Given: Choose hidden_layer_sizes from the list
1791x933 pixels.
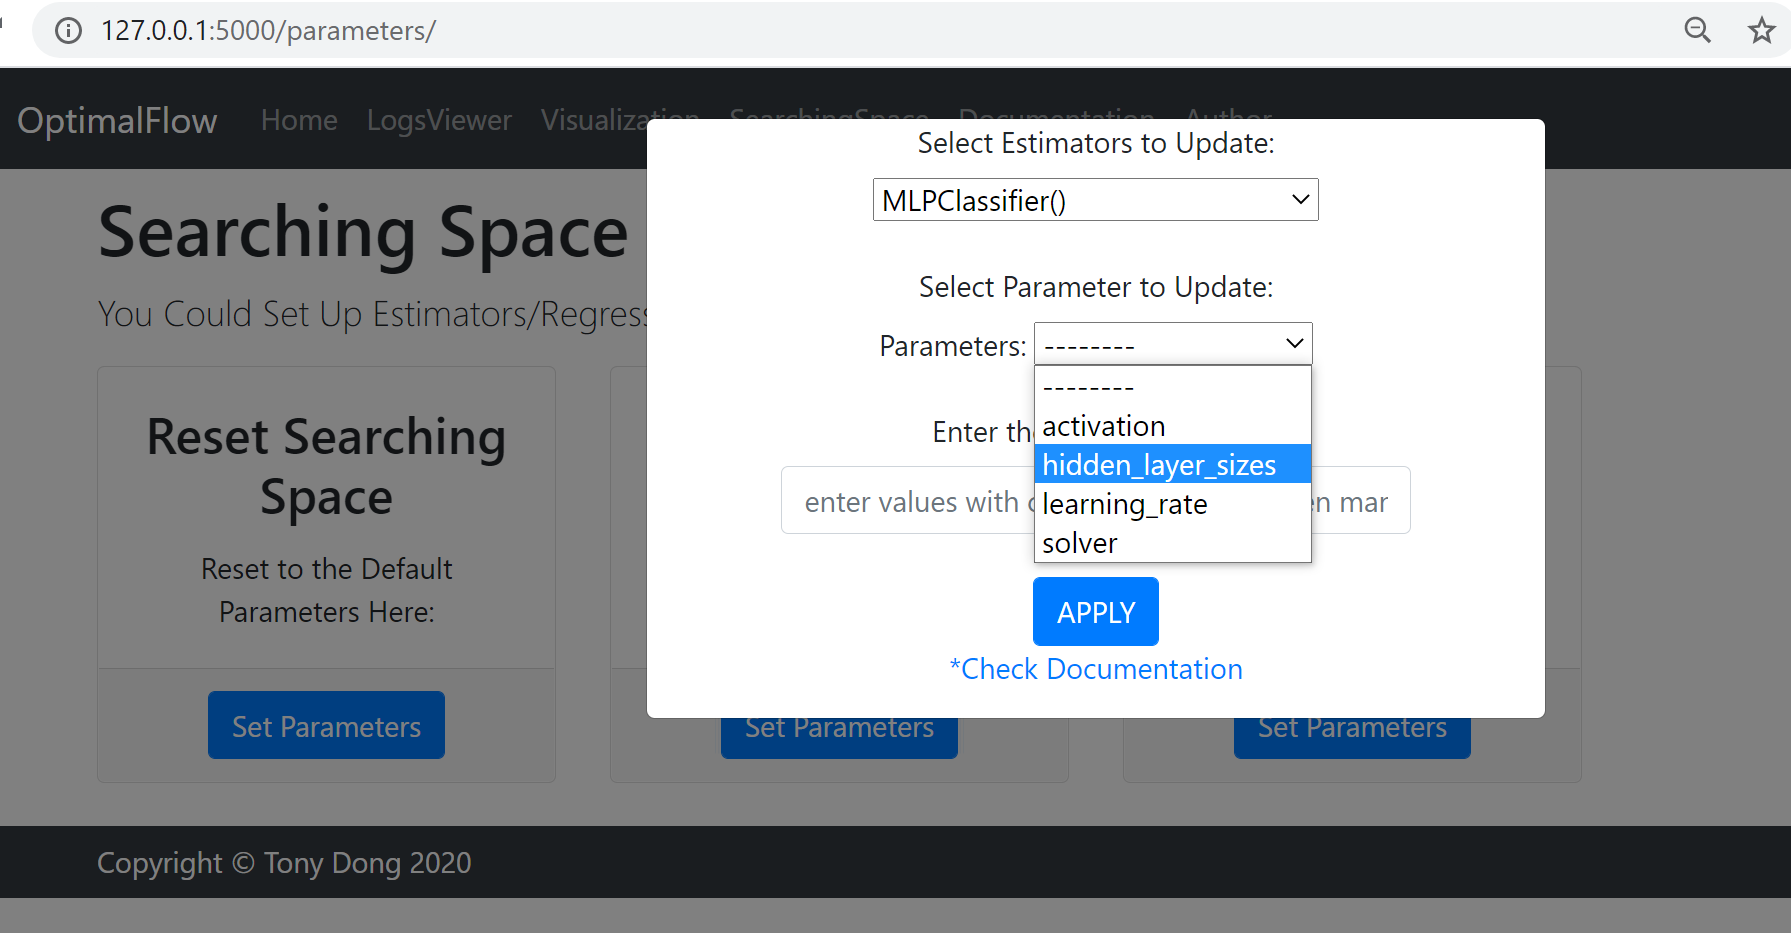Looking at the screenshot, I should [x=1159, y=465].
